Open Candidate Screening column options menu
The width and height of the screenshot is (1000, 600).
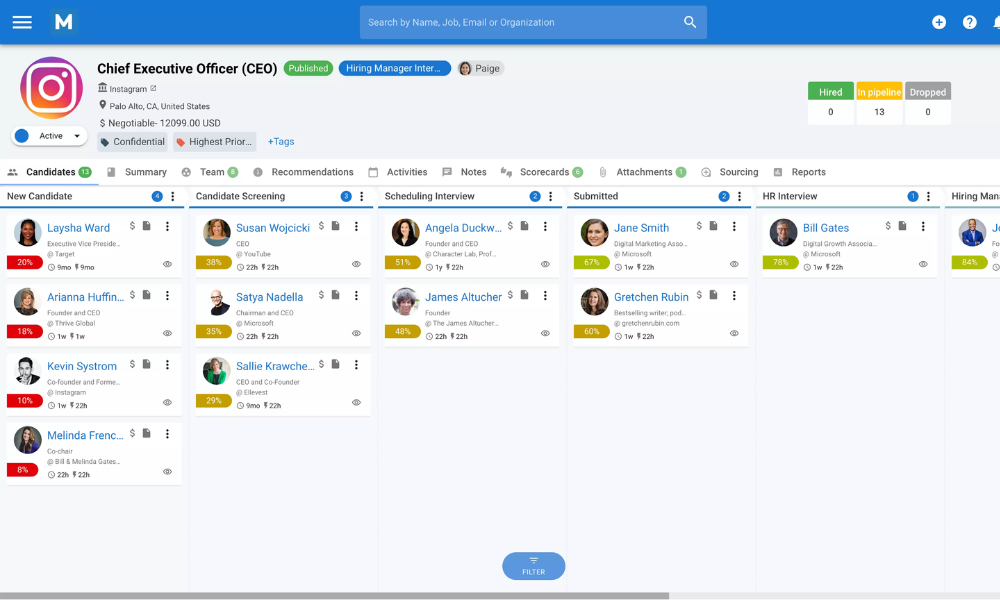tap(362, 196)
